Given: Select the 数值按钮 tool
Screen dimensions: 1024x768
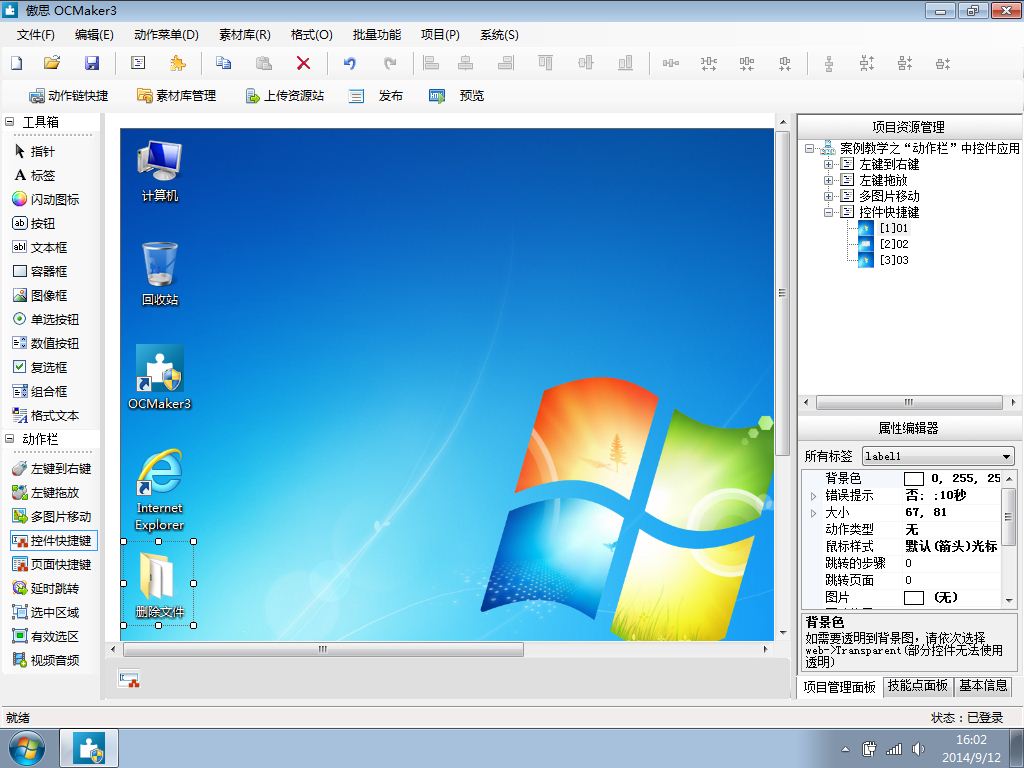Looking at the screenshot, I should coord(46,343).
